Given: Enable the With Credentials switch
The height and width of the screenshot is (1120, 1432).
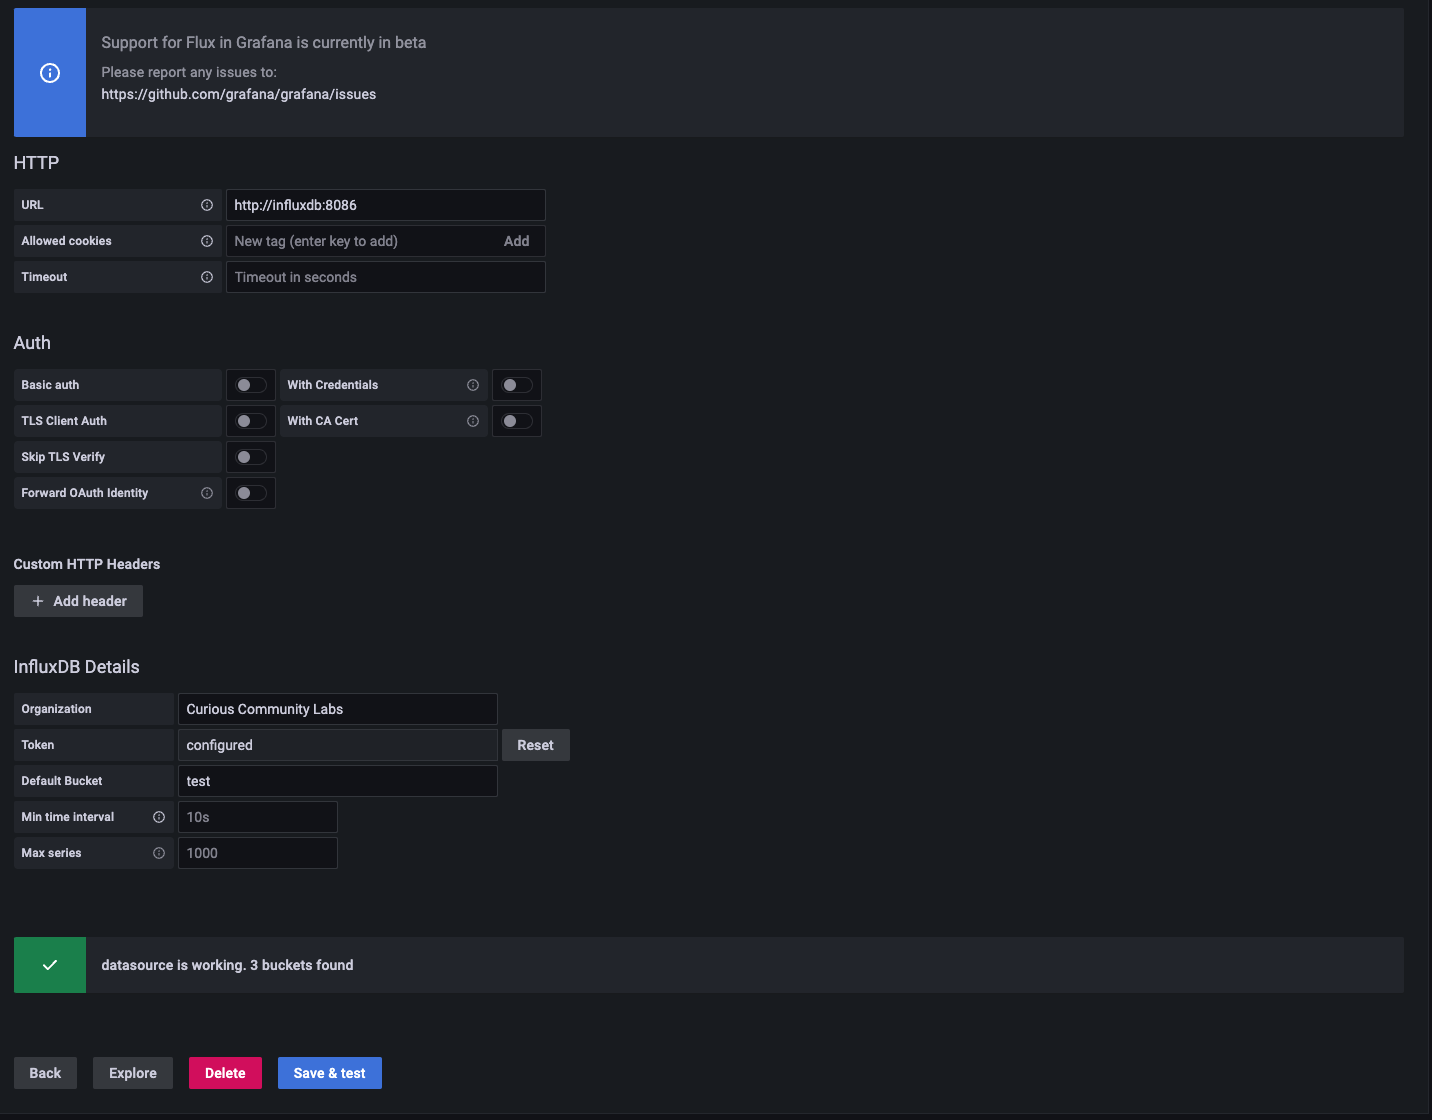Looking at the screenshot, I should 517,385.
